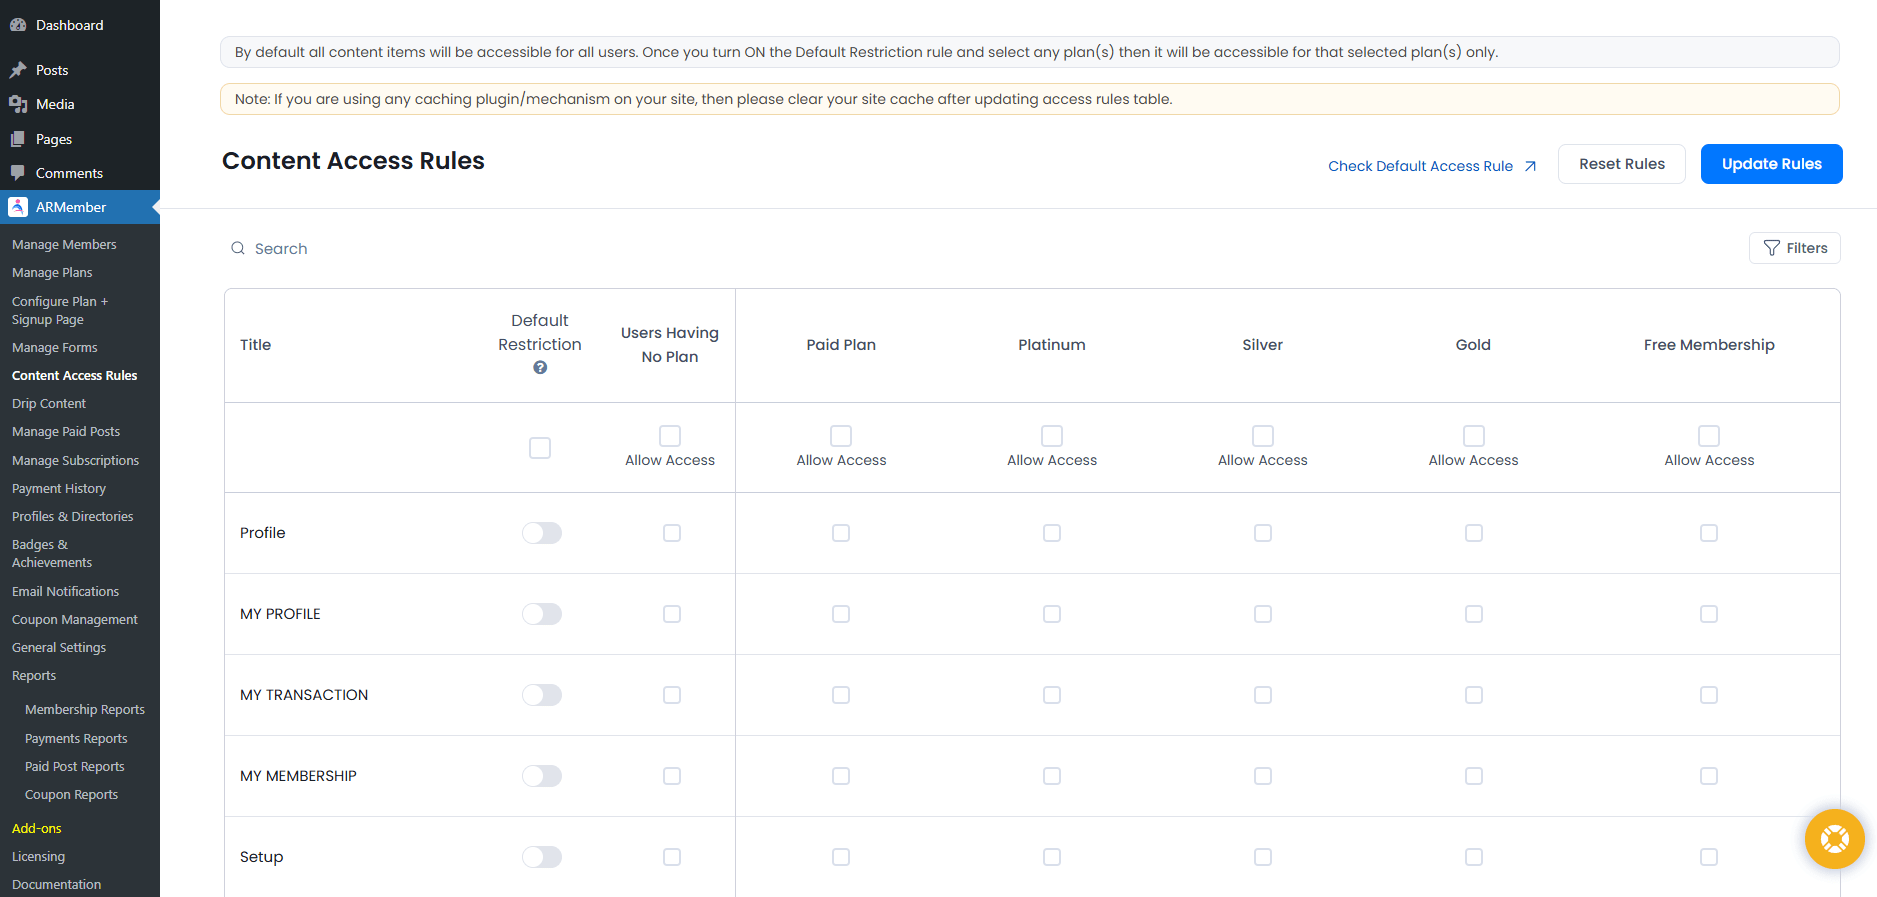Open Membership Reports submenu item
Image resolution: width=1877 pixels, height=897 pixels.
click(85, 709)
